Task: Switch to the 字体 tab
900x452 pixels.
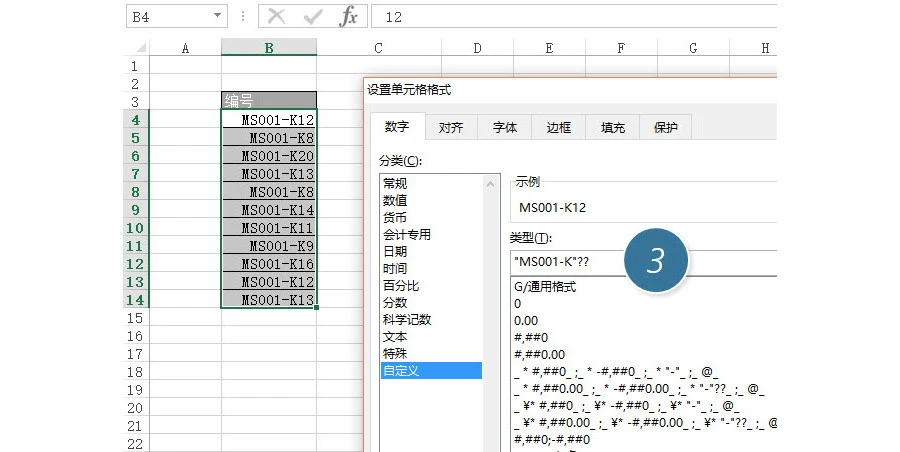Action: pyautogui.click(x=505, y=128)
